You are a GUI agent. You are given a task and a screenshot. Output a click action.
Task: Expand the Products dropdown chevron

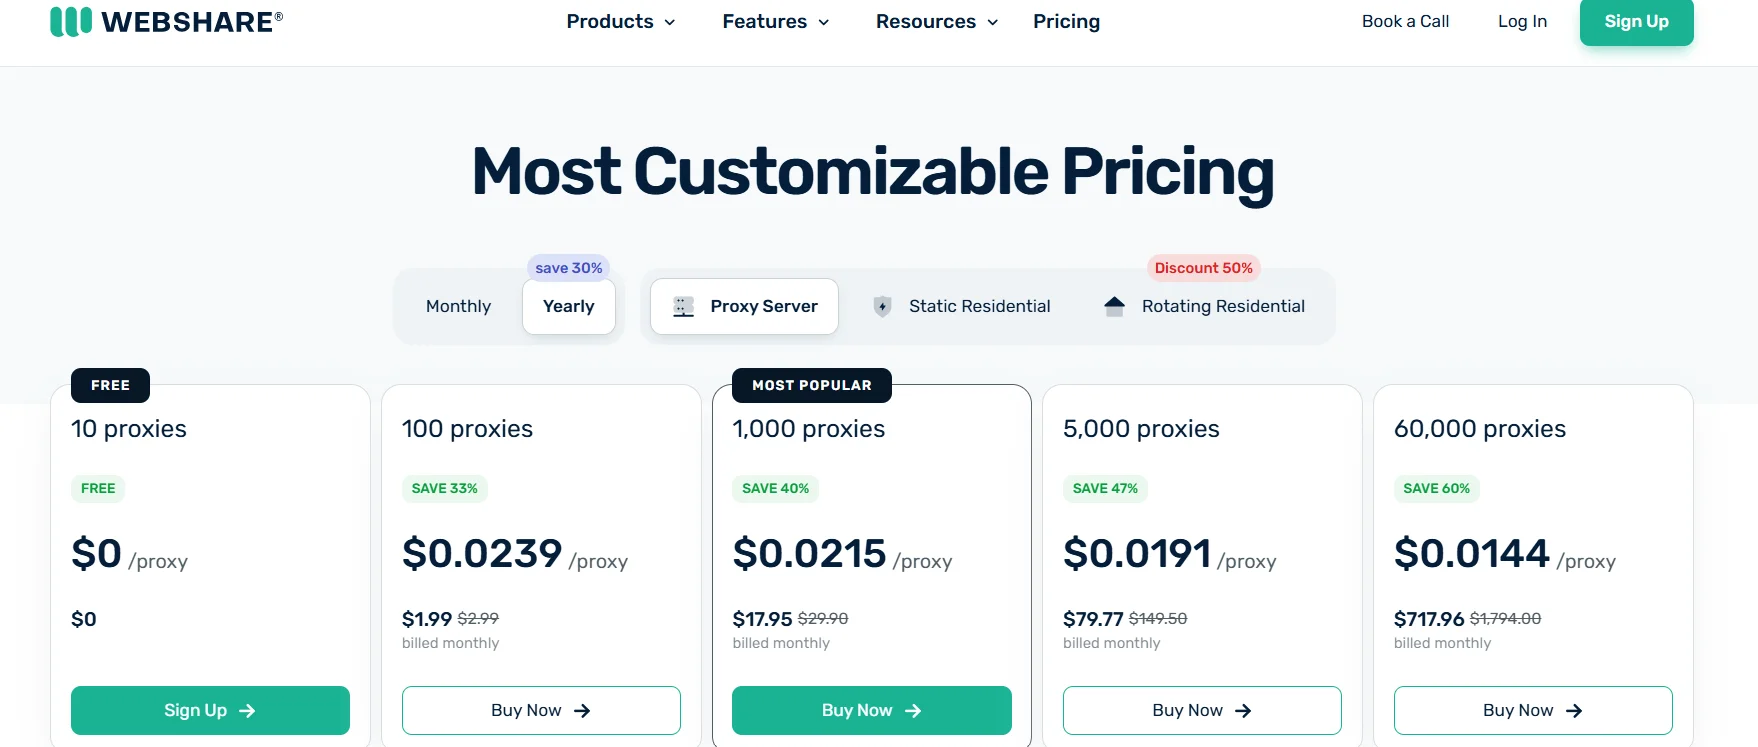tap(670, 22)
